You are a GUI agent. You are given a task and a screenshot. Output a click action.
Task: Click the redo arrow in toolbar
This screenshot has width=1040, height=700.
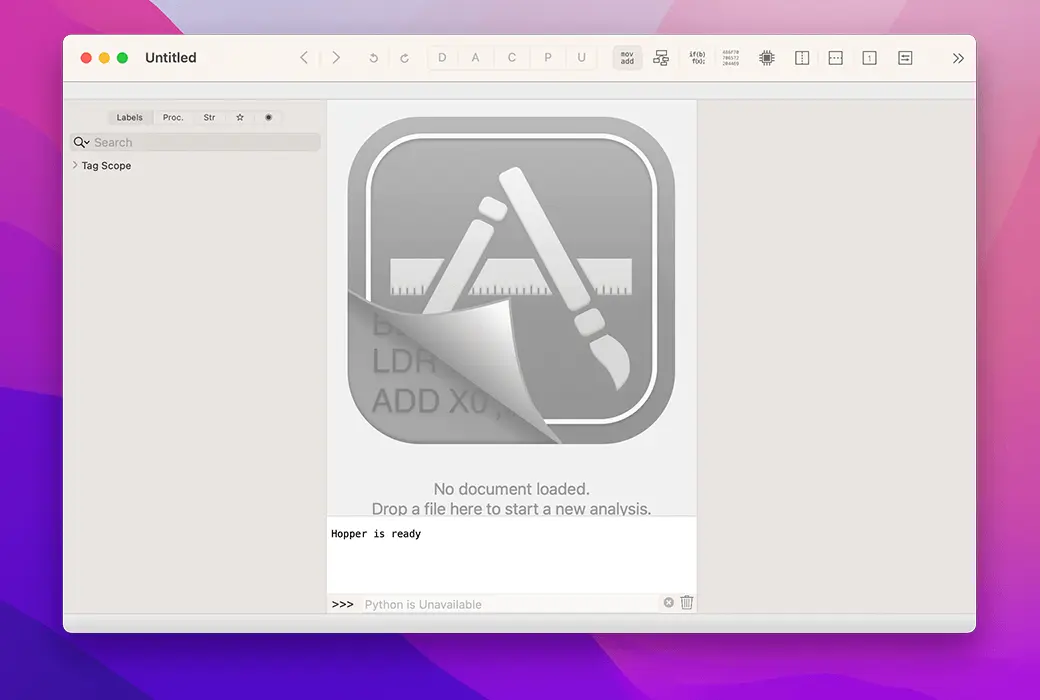405,58
